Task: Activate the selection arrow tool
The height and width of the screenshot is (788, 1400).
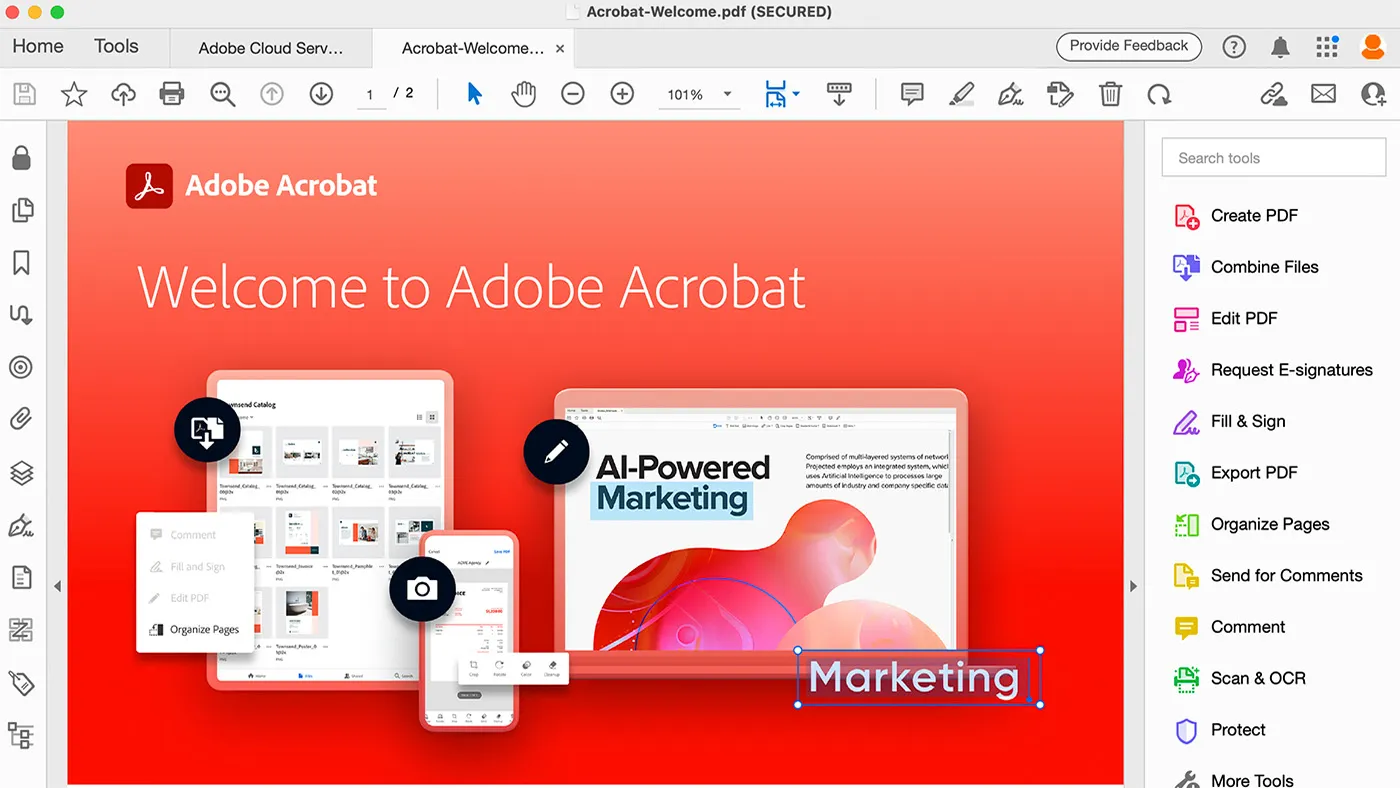Action: [x=473, y=94]
